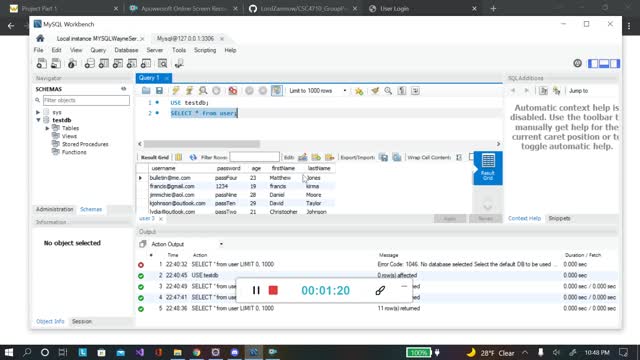Save the script with the floppy disk icon

[159, 91]
